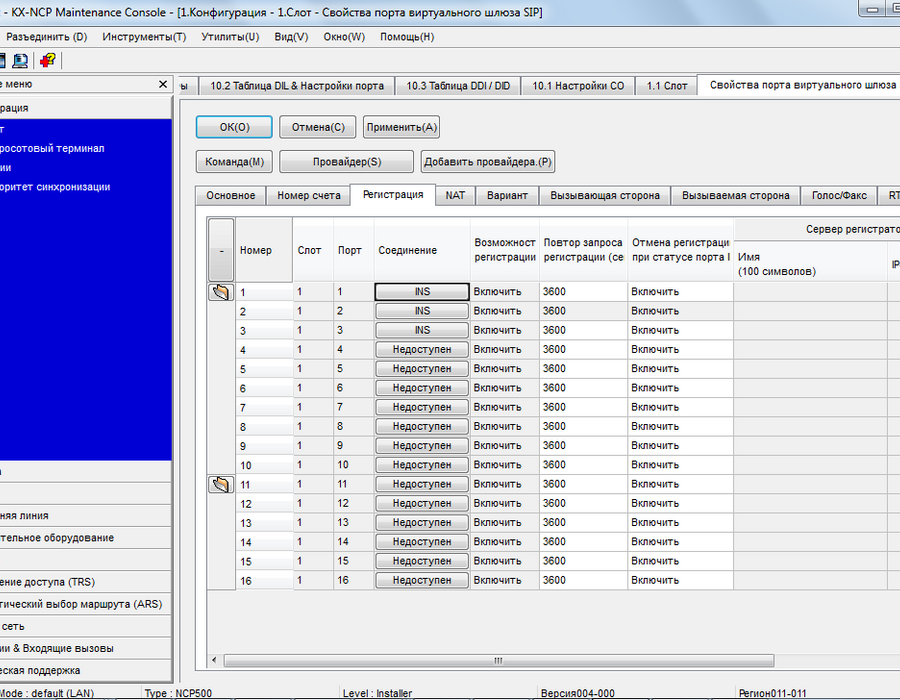Click the 3600 value in row 5
The image size is (900, 700).
tap(583, 369)
